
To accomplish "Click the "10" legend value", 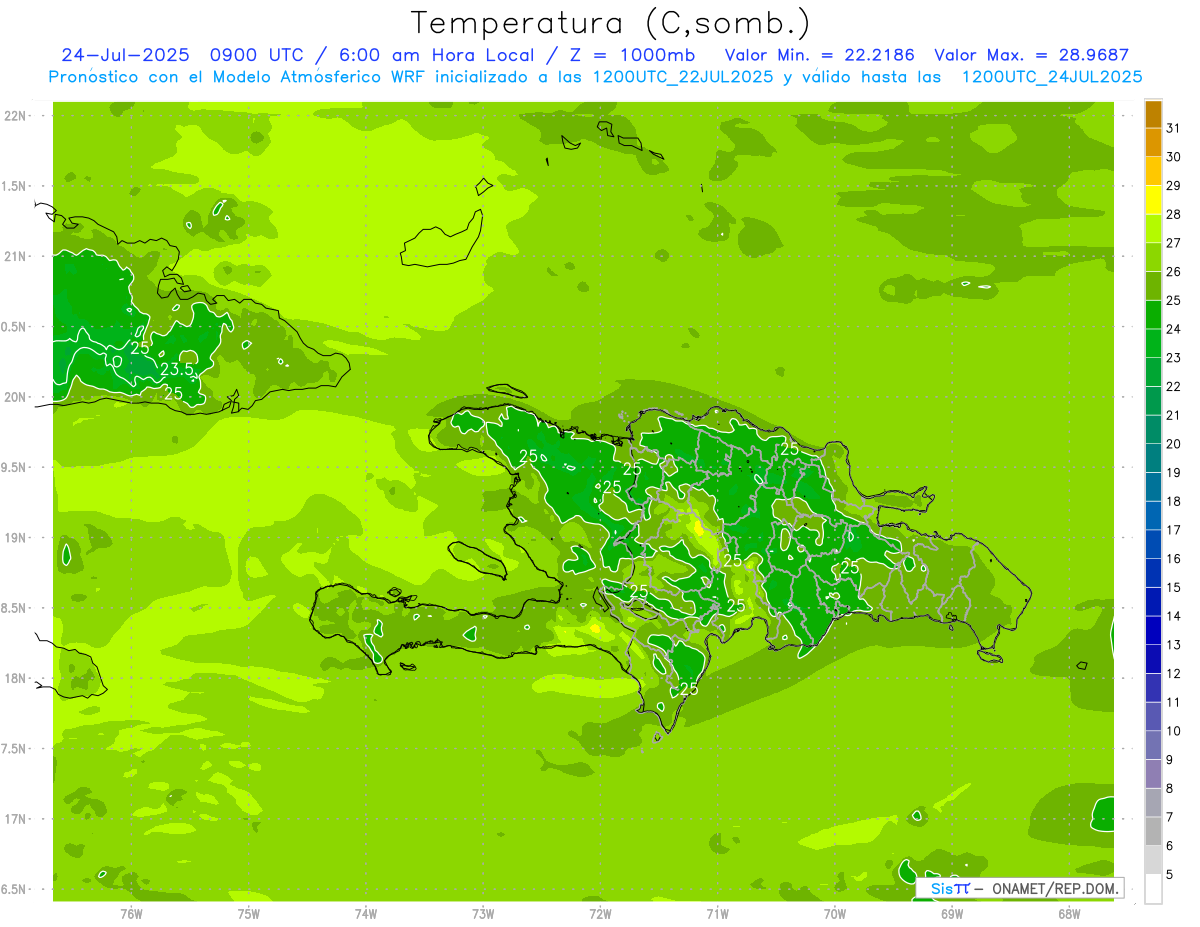I will [x=1174, y=731].
